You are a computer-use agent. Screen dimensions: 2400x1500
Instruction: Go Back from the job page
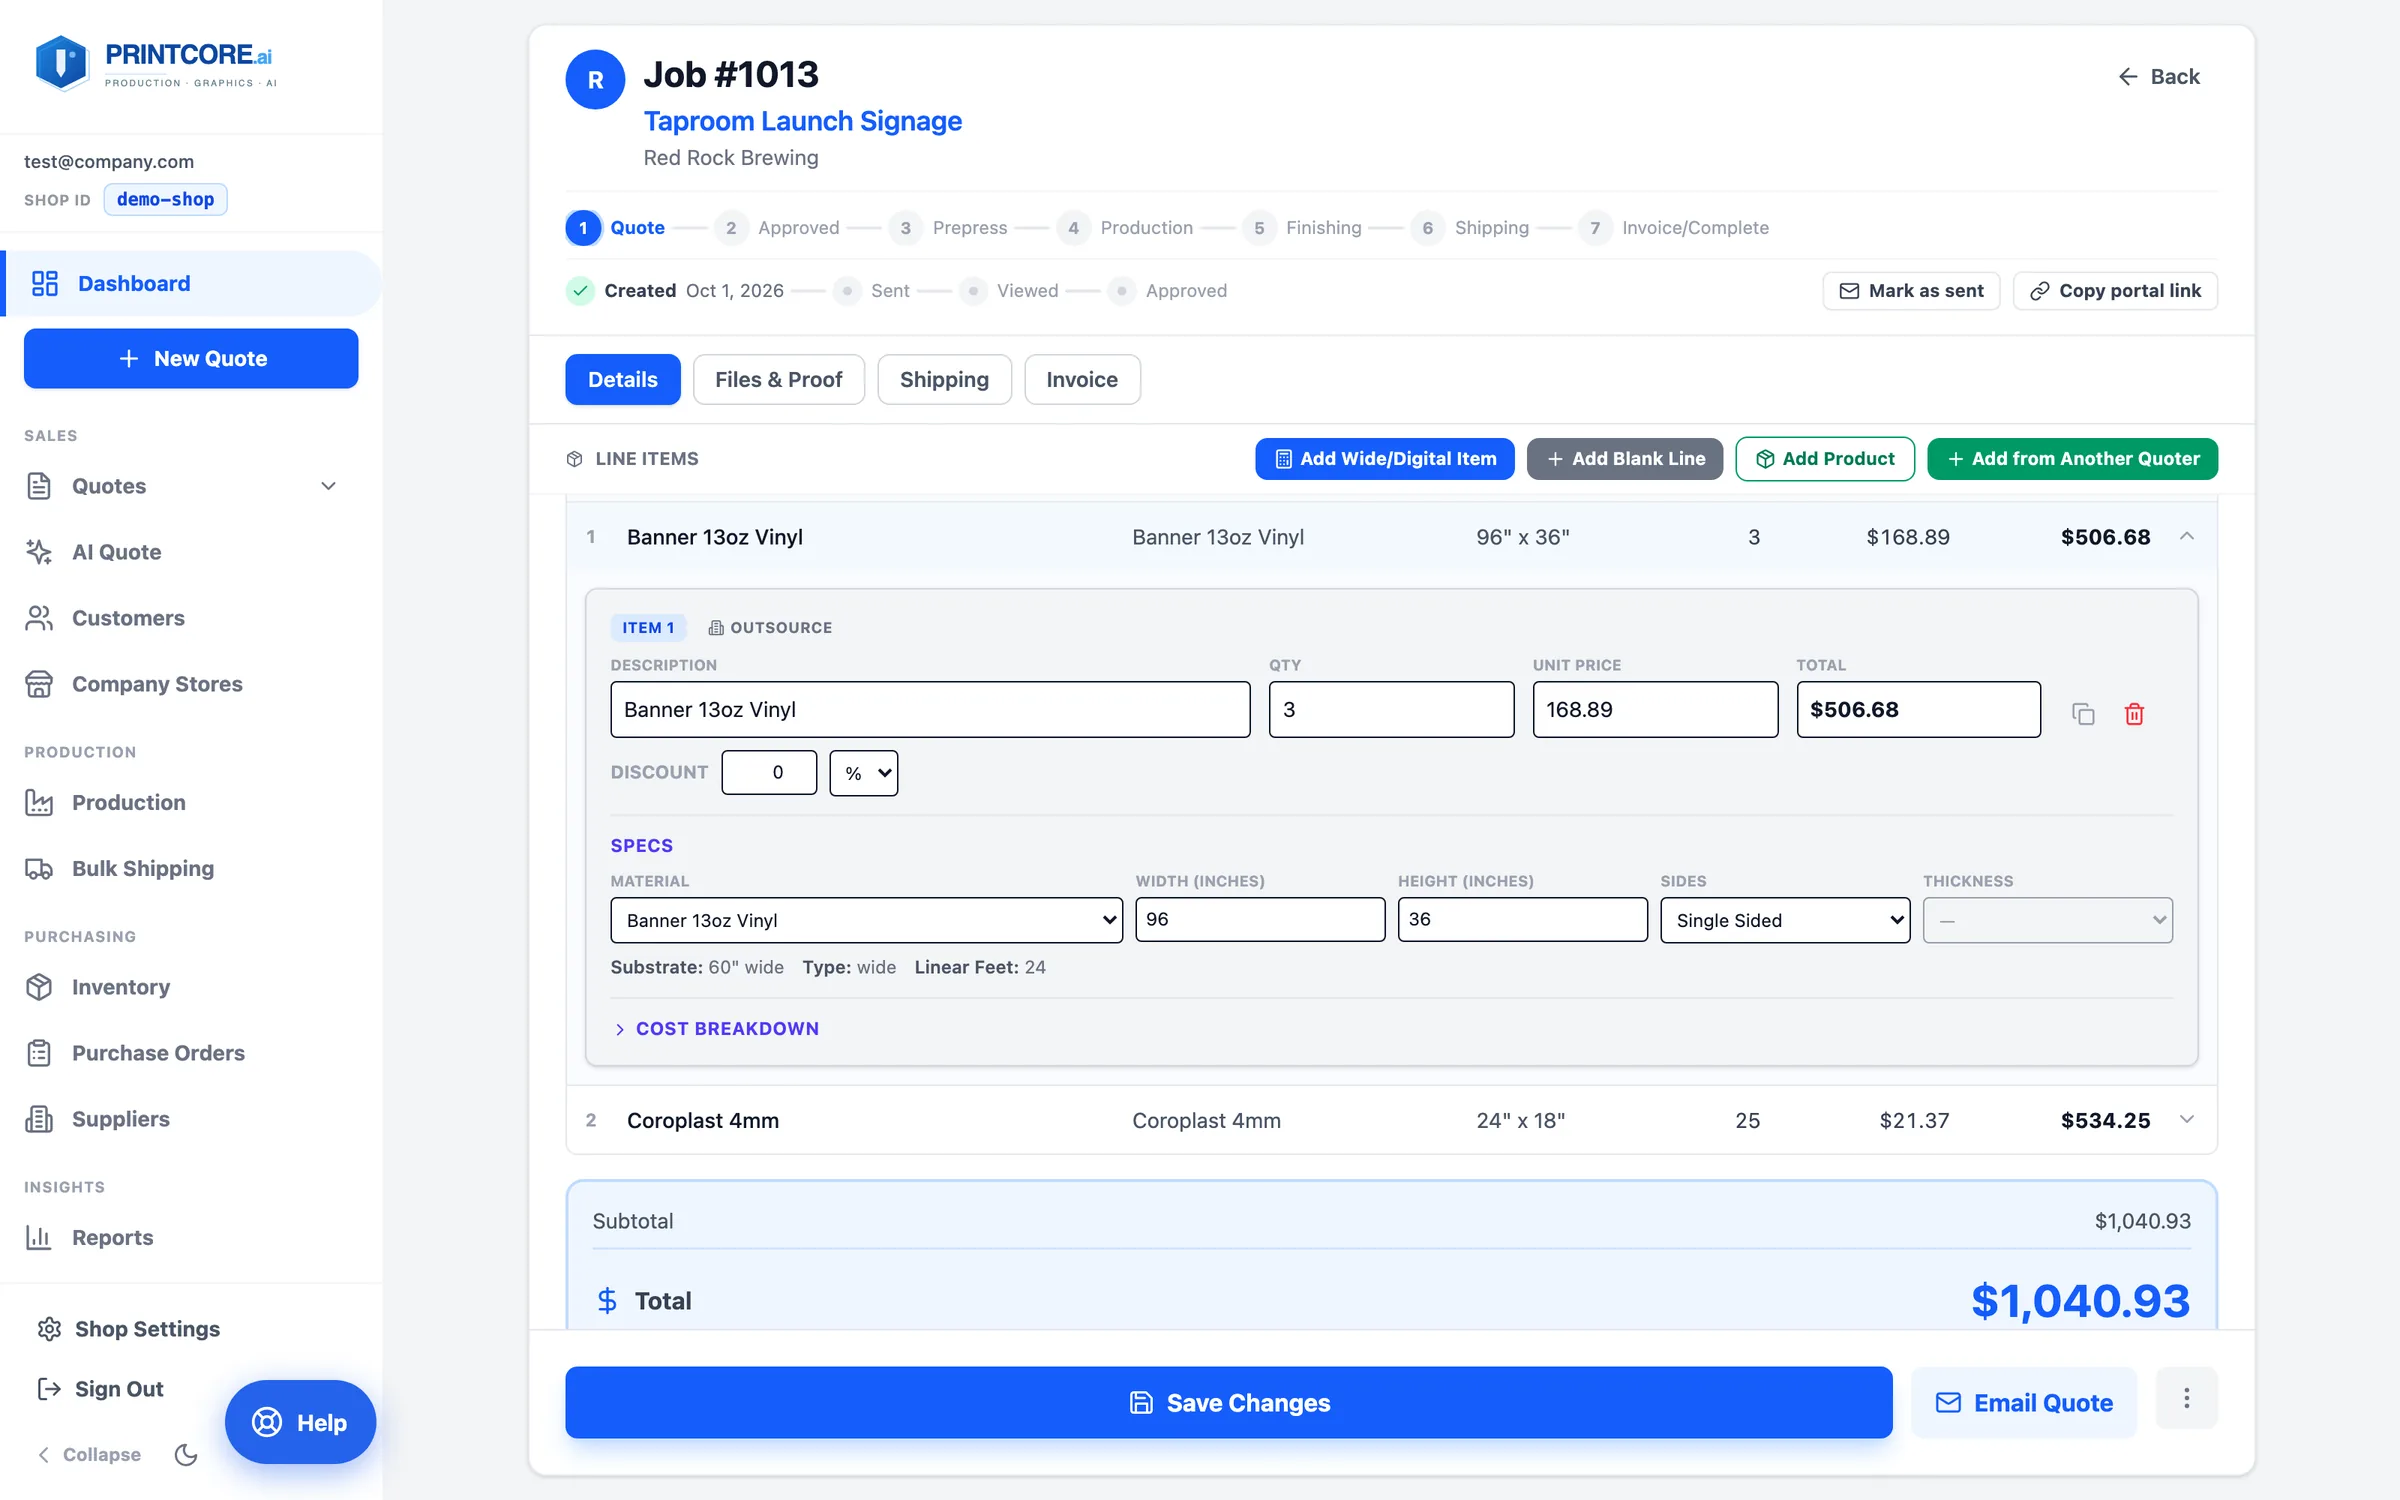click(x=2159, y=77)
